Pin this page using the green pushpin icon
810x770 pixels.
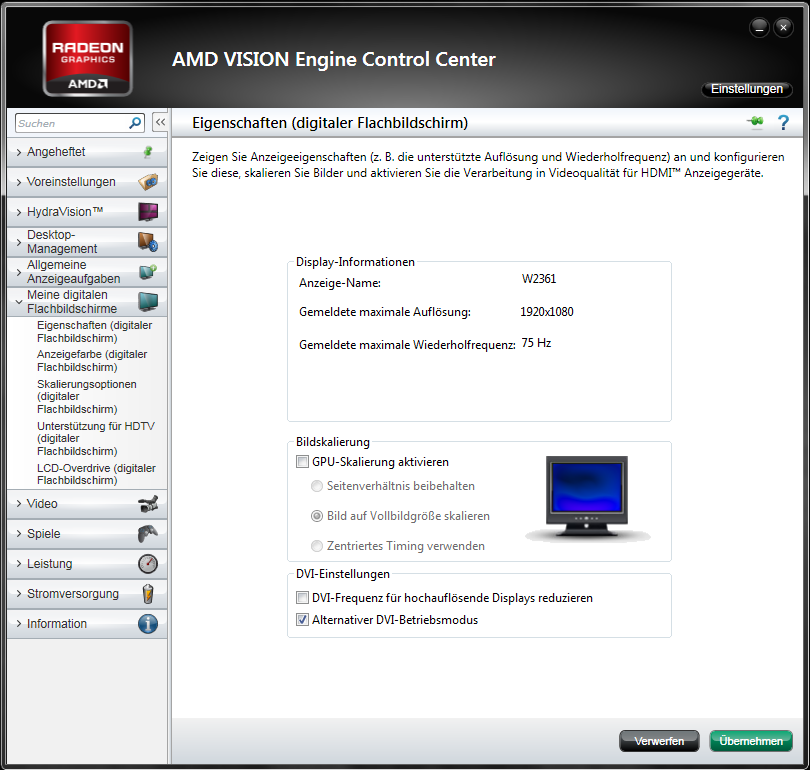point(755,122)
